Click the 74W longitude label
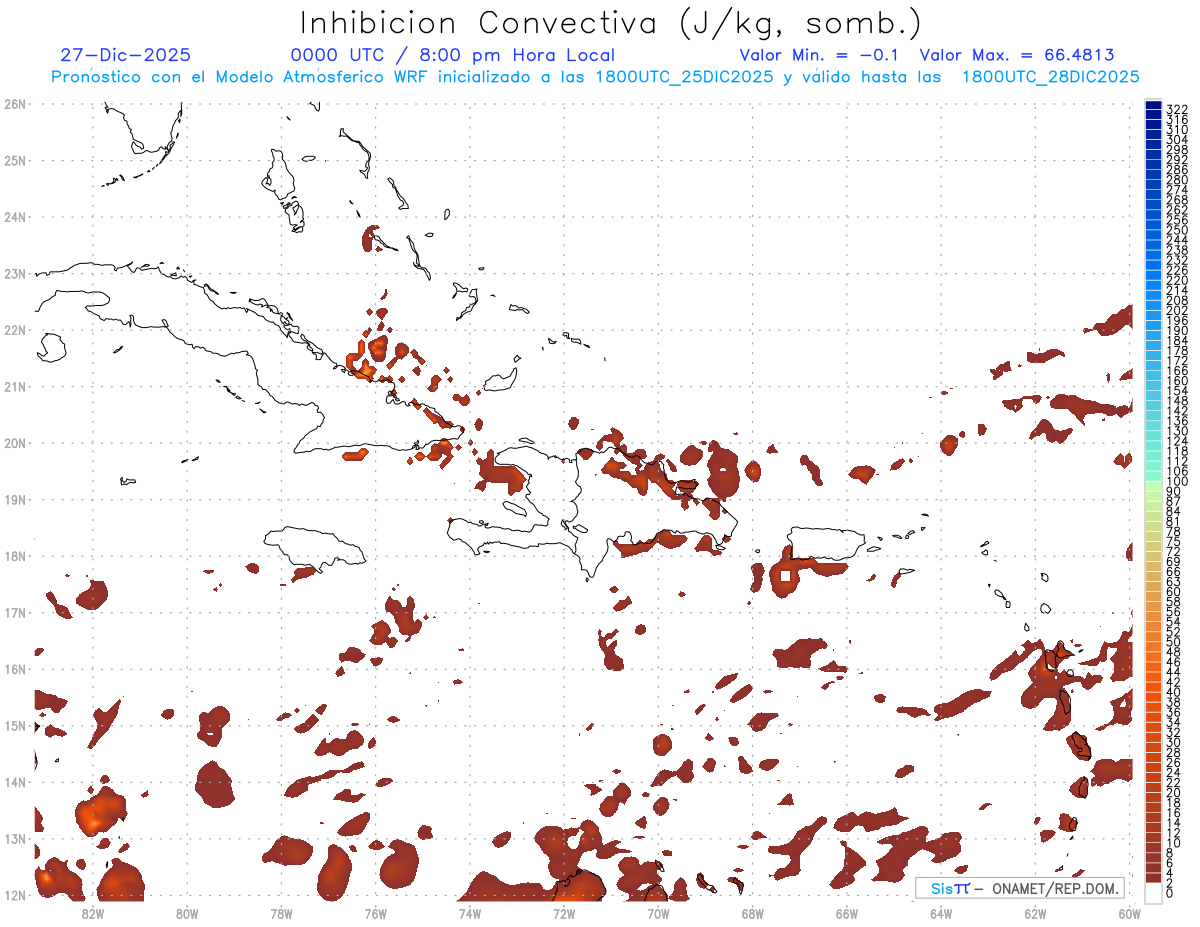Viewport: 1200px width, 927px height. click(x=470, y=913)
